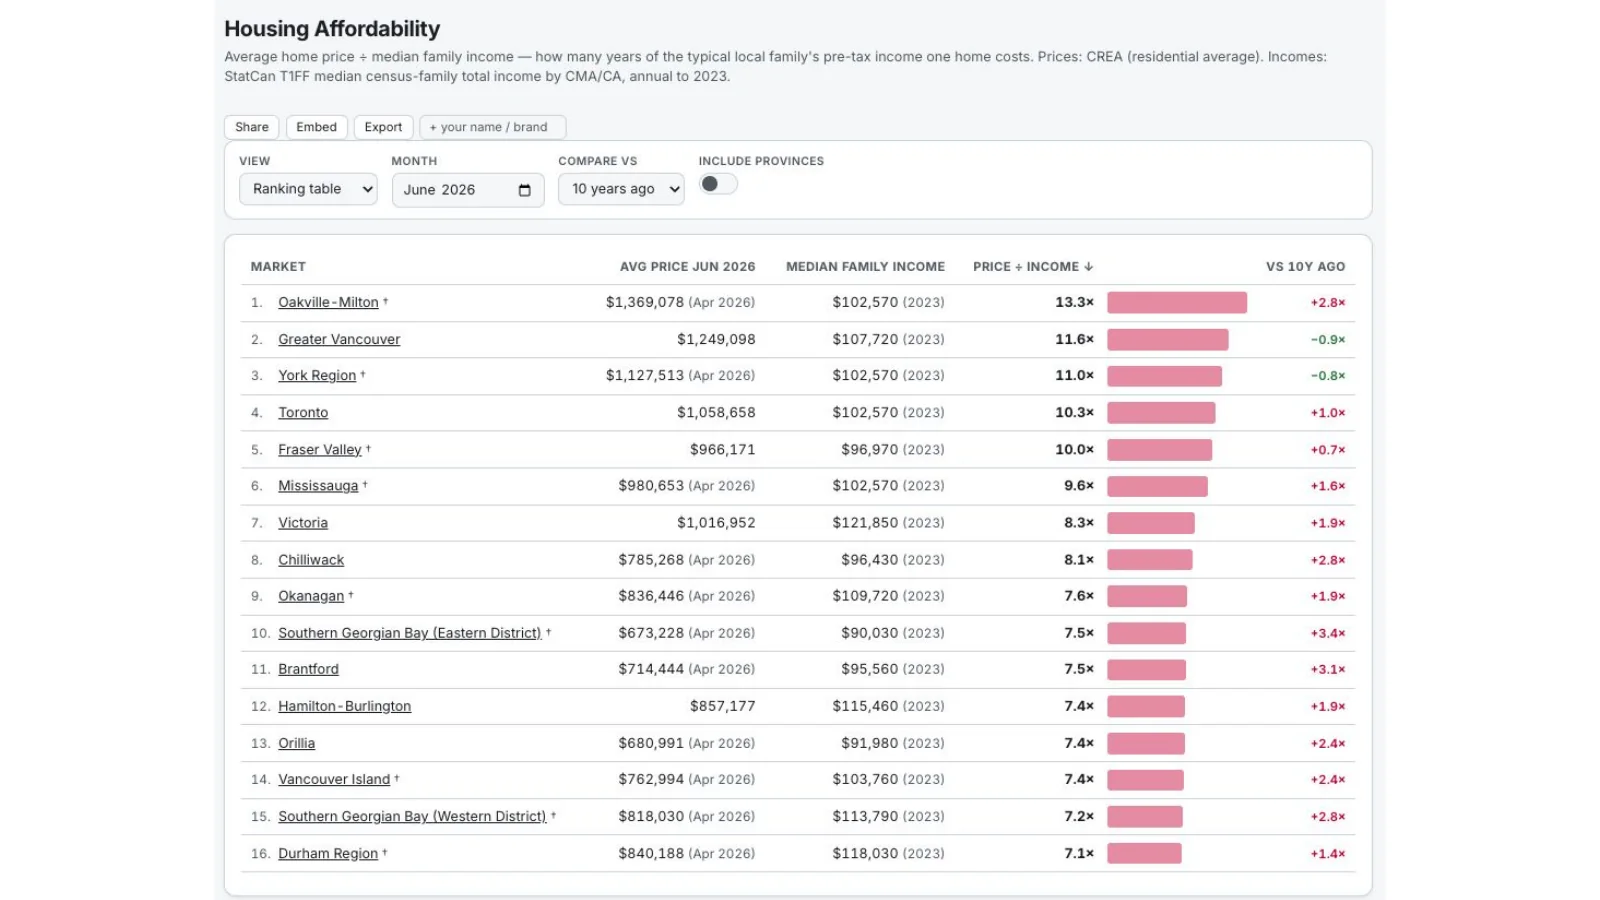
Task: Click the 11.6× ratio bar for Greater Vancouver
Action: point(1168,340)
